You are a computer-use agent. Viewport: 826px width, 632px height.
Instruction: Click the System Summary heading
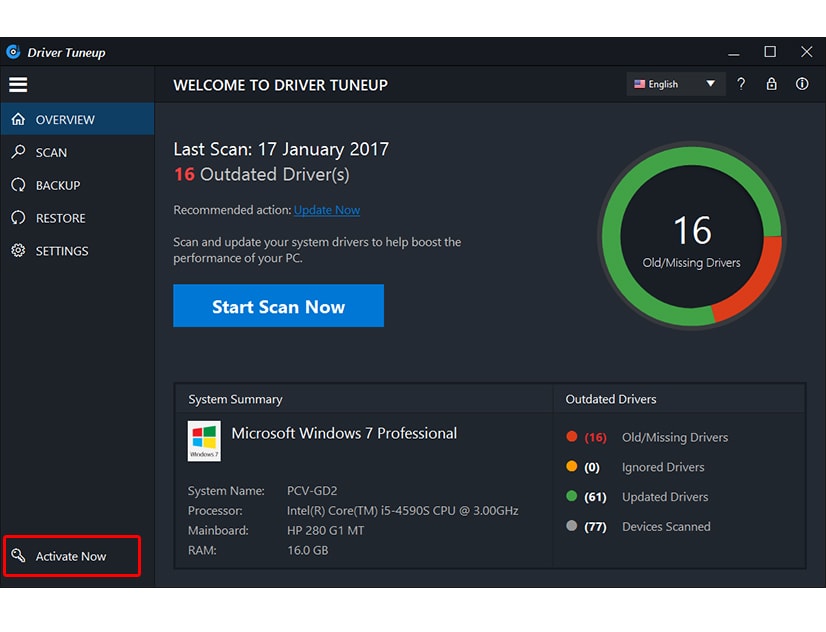[235, 399]
